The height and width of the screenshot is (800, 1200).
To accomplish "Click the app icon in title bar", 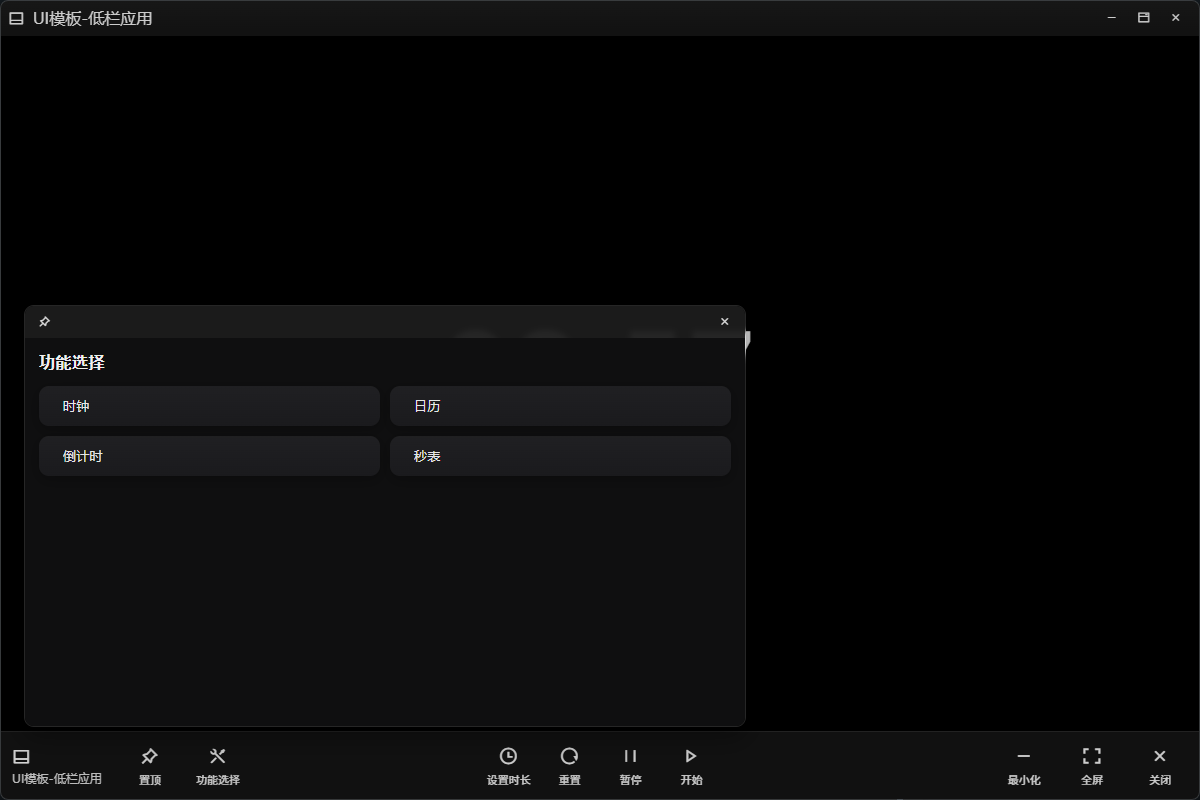I will tap(16, 18).
